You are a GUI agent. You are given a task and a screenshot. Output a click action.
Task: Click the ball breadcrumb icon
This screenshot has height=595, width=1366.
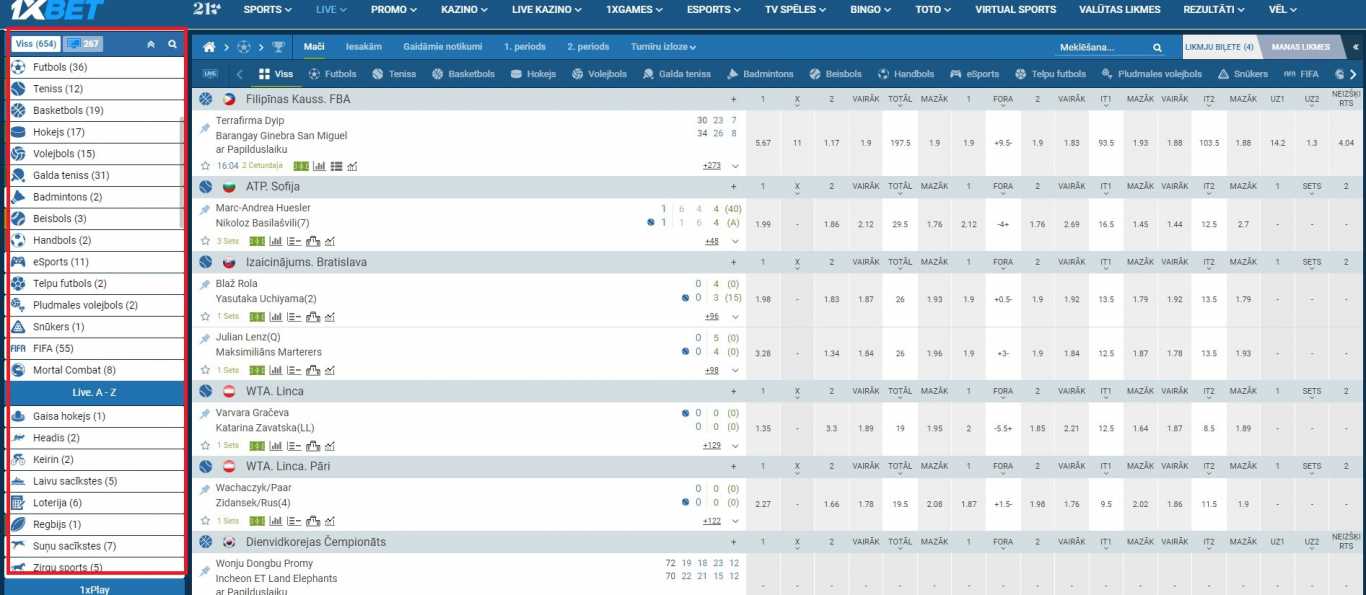coord(244,47)
